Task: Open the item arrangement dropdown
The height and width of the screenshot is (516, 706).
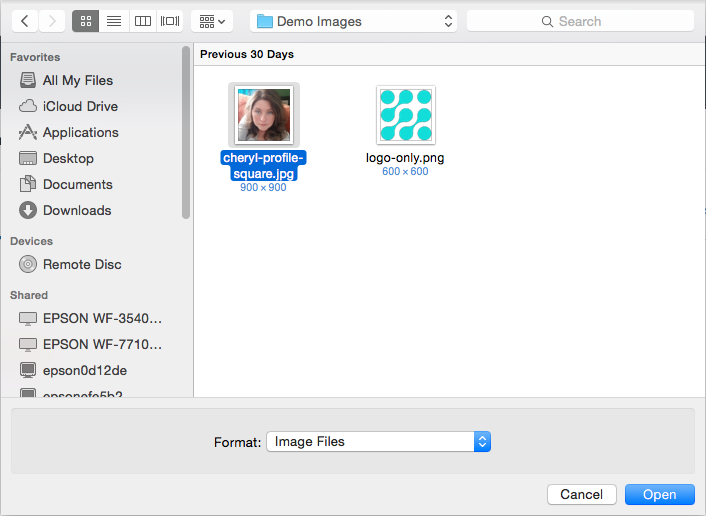Action: 212,21
